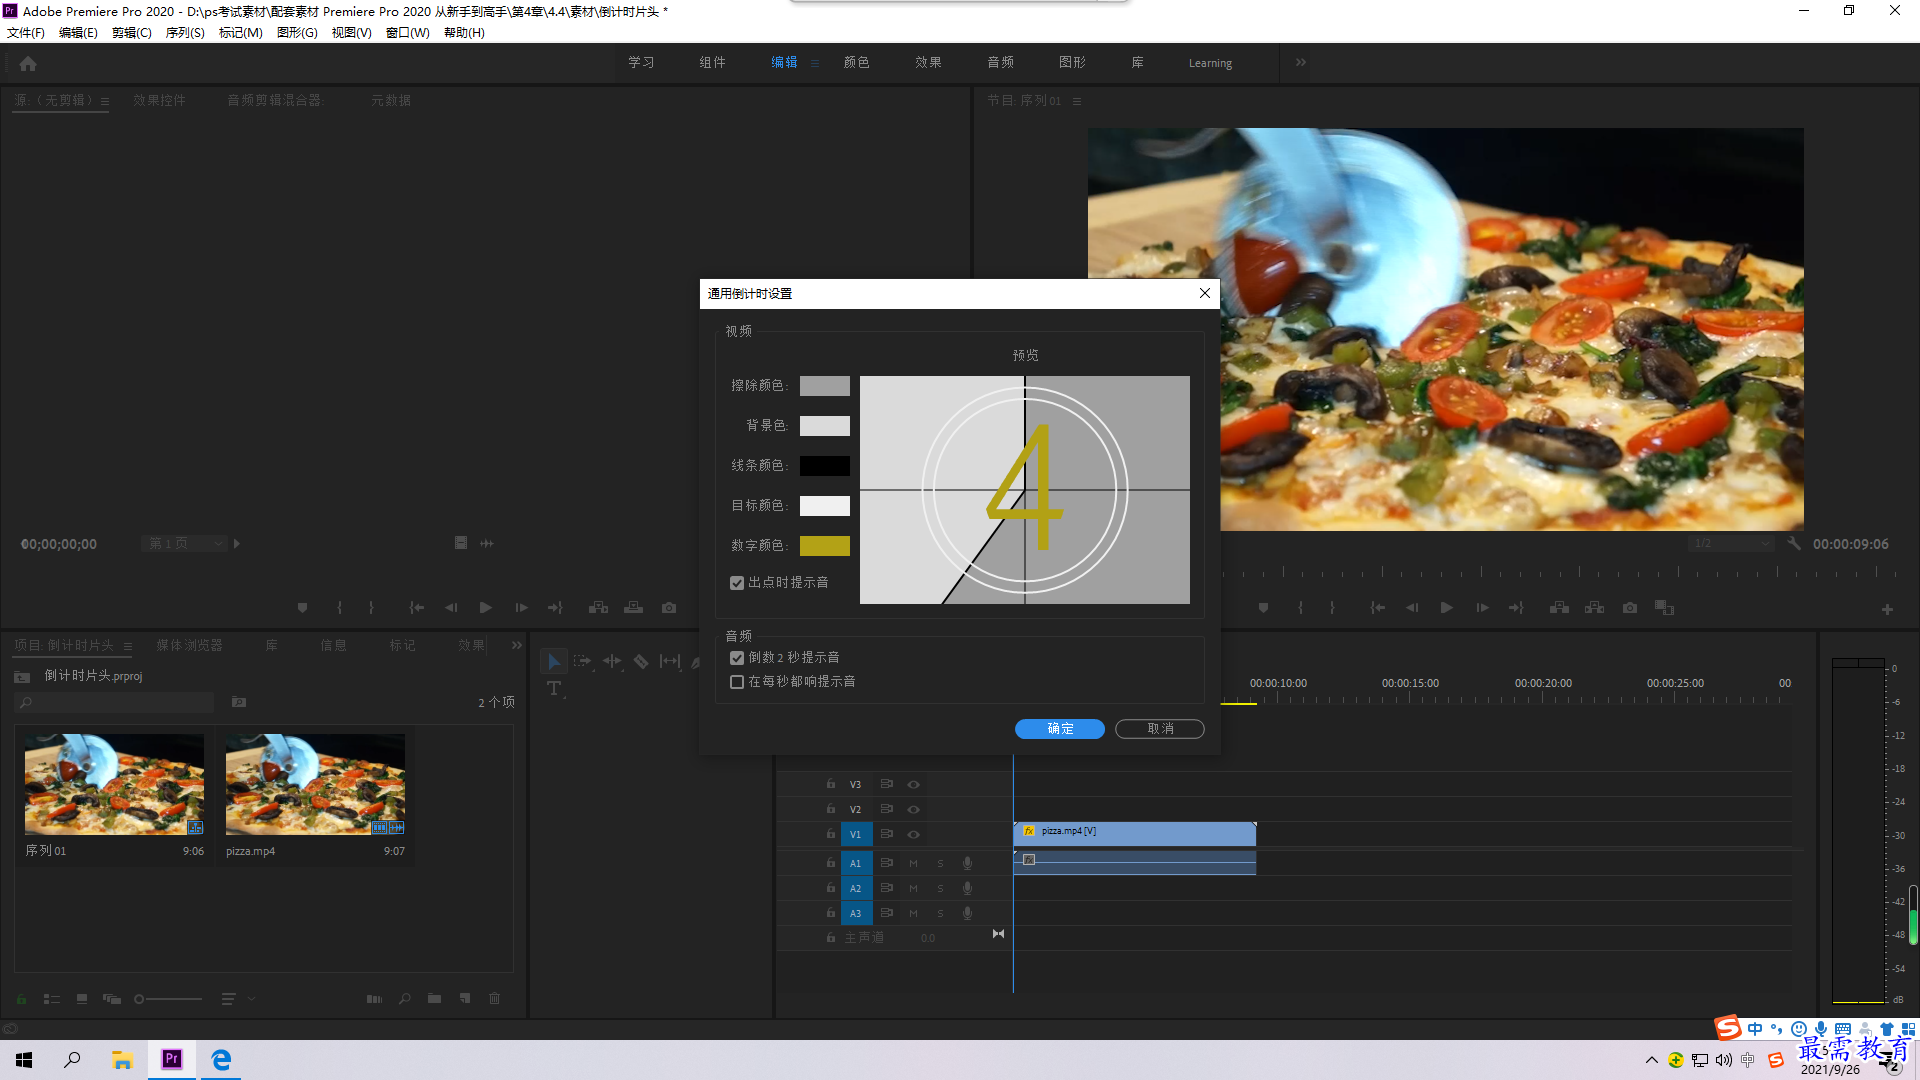
Task: Open Program monitor settings wrench
Action: [x=1794, y=544]
